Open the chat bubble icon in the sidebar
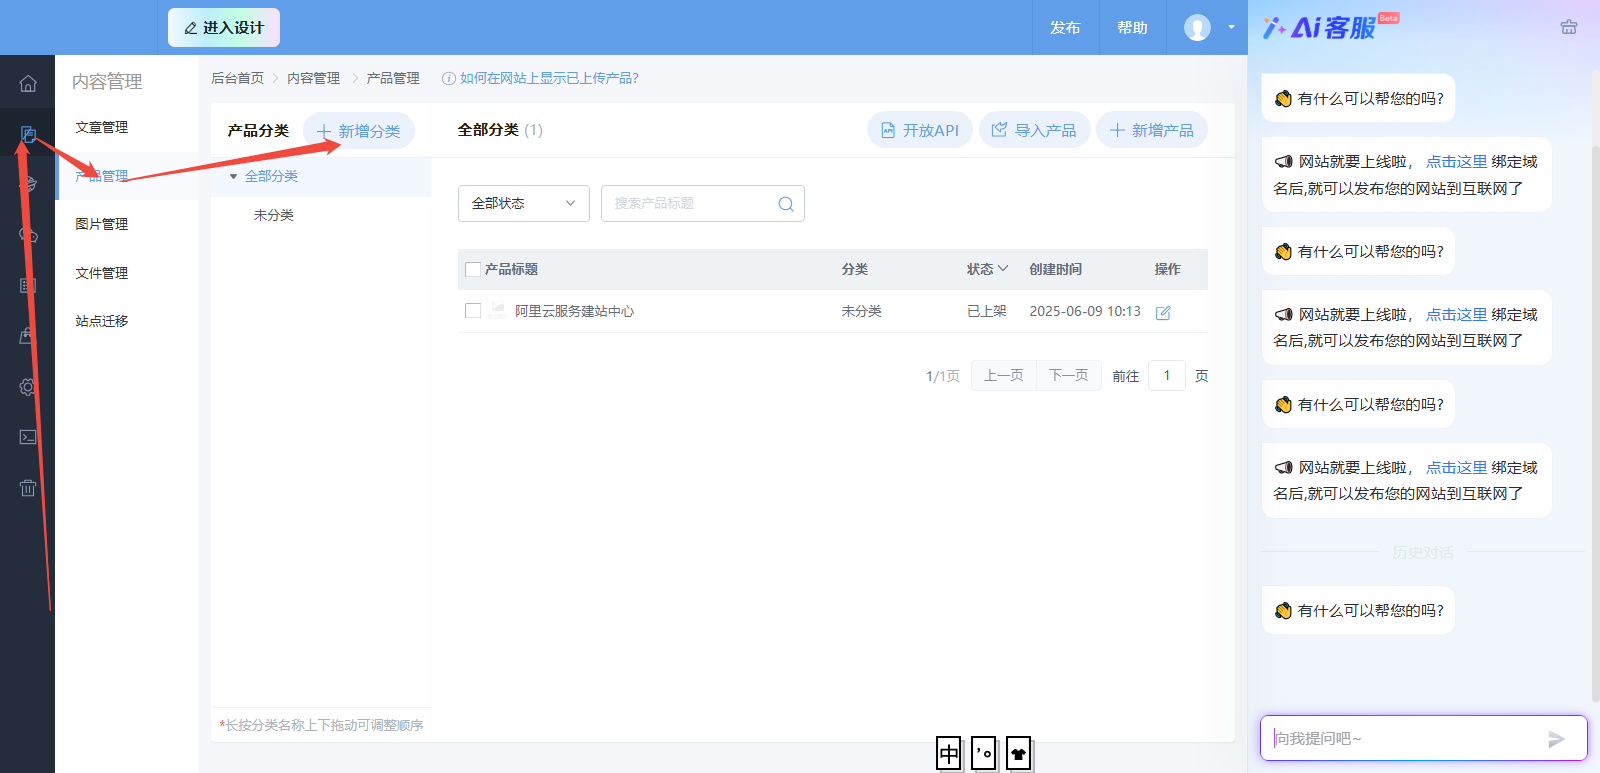Image resolution: width=1600 pixels, height=773 pixels. [28, 235]
